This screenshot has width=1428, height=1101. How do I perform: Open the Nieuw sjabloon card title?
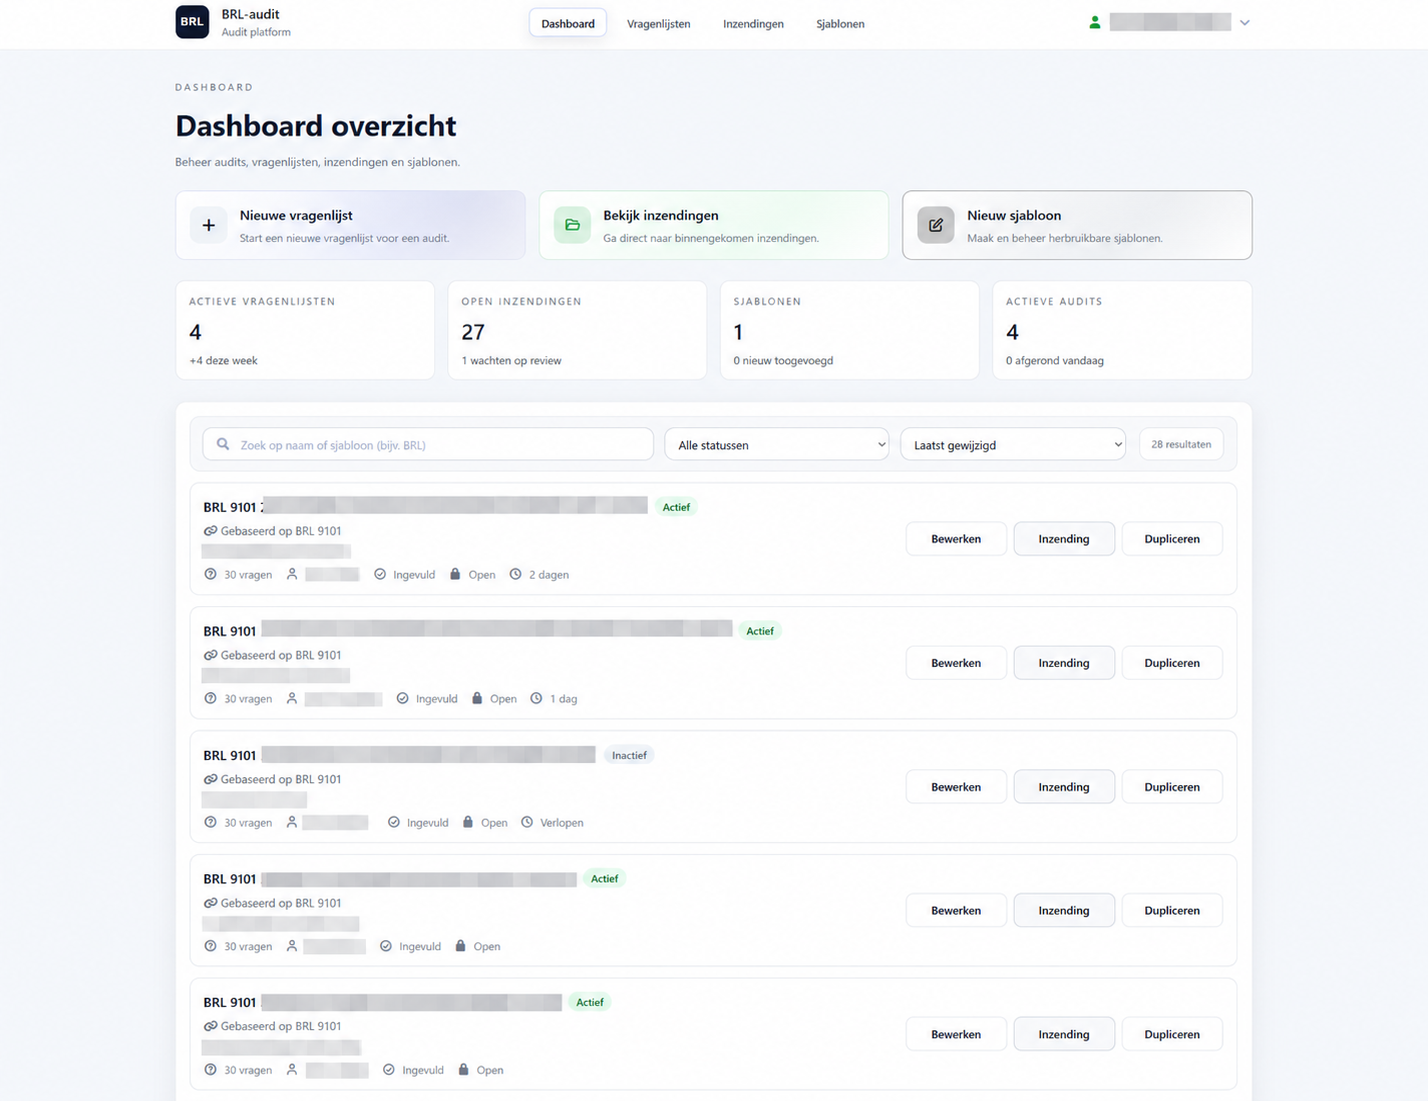(1014, 215)
